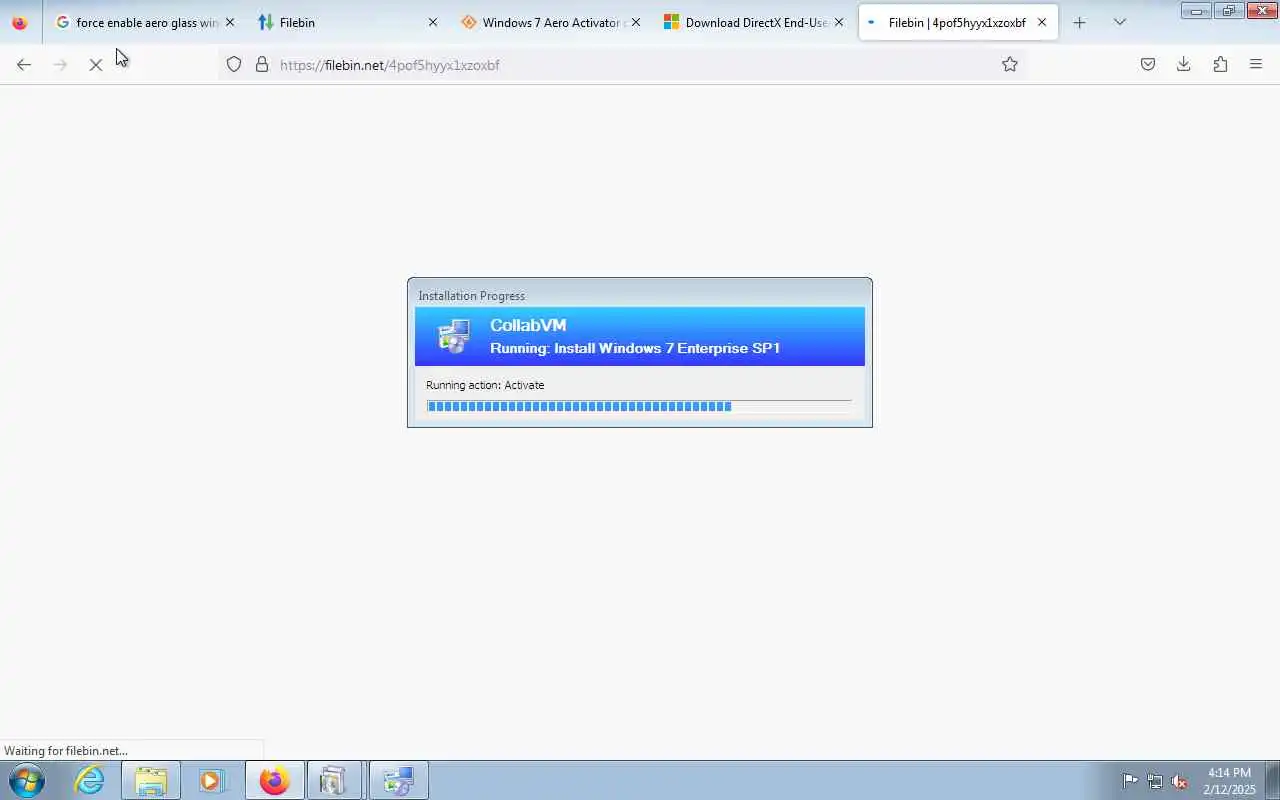Open the network tray icon
Viewport: 1280px width, 800px height.
tap(1155, 781)
